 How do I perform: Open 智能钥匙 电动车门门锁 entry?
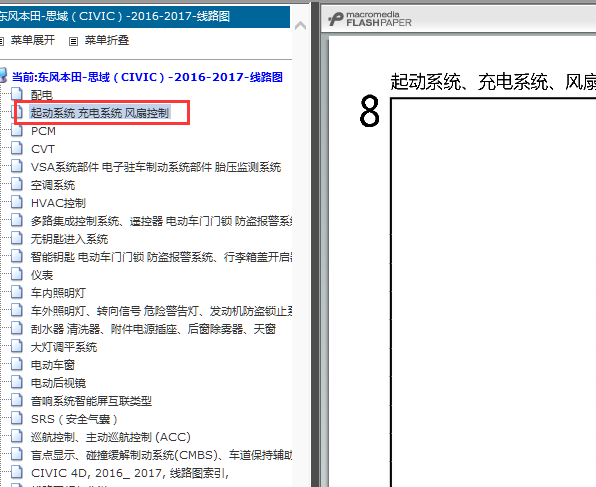pyautogui.click(x=161, y=257)
